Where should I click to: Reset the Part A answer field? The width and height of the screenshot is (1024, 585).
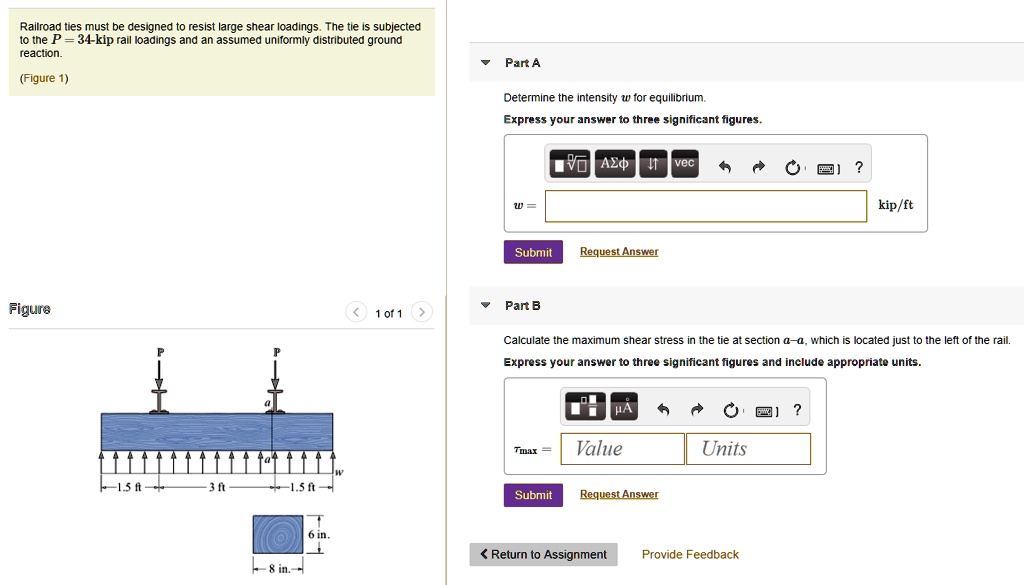tap(792, 167)
